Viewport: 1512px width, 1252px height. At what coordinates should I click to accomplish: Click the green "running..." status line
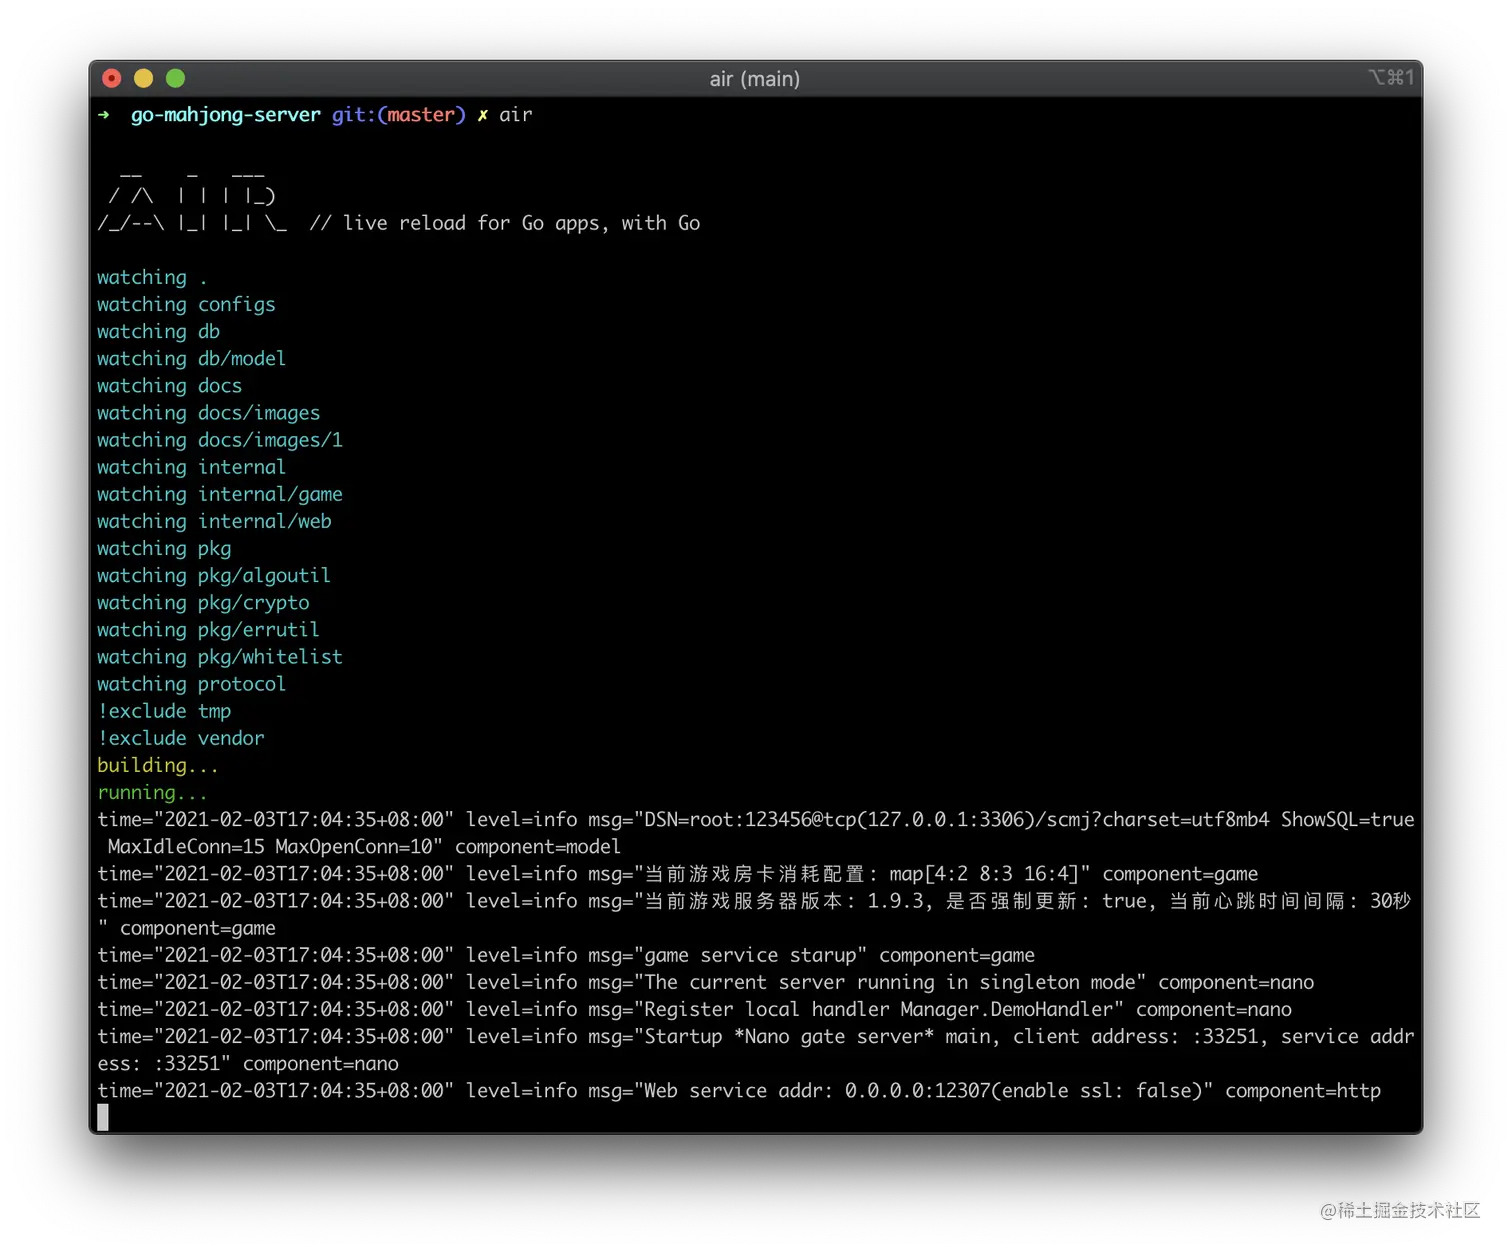coord(153,792)
